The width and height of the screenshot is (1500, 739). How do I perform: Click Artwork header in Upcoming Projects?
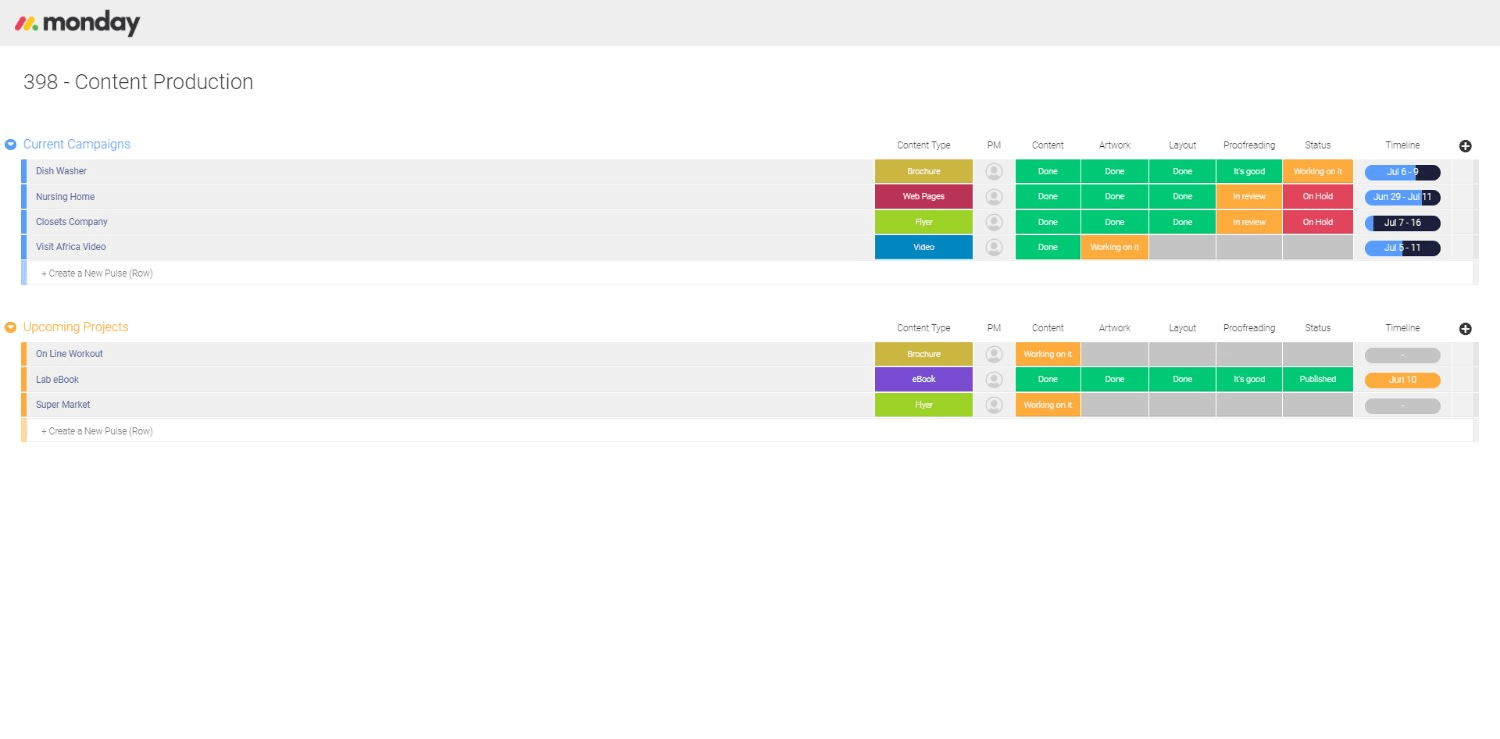point(1114,328)
